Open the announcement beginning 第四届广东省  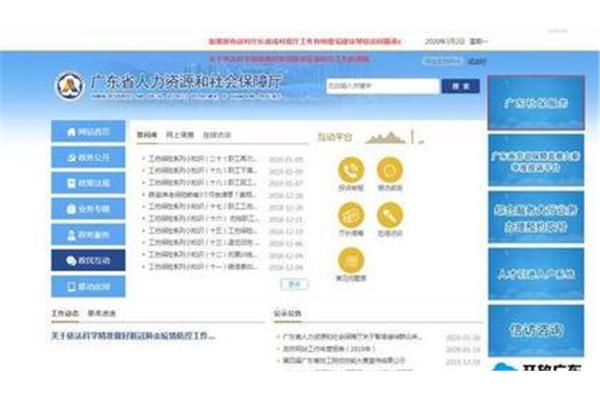[x=344, y=360]
